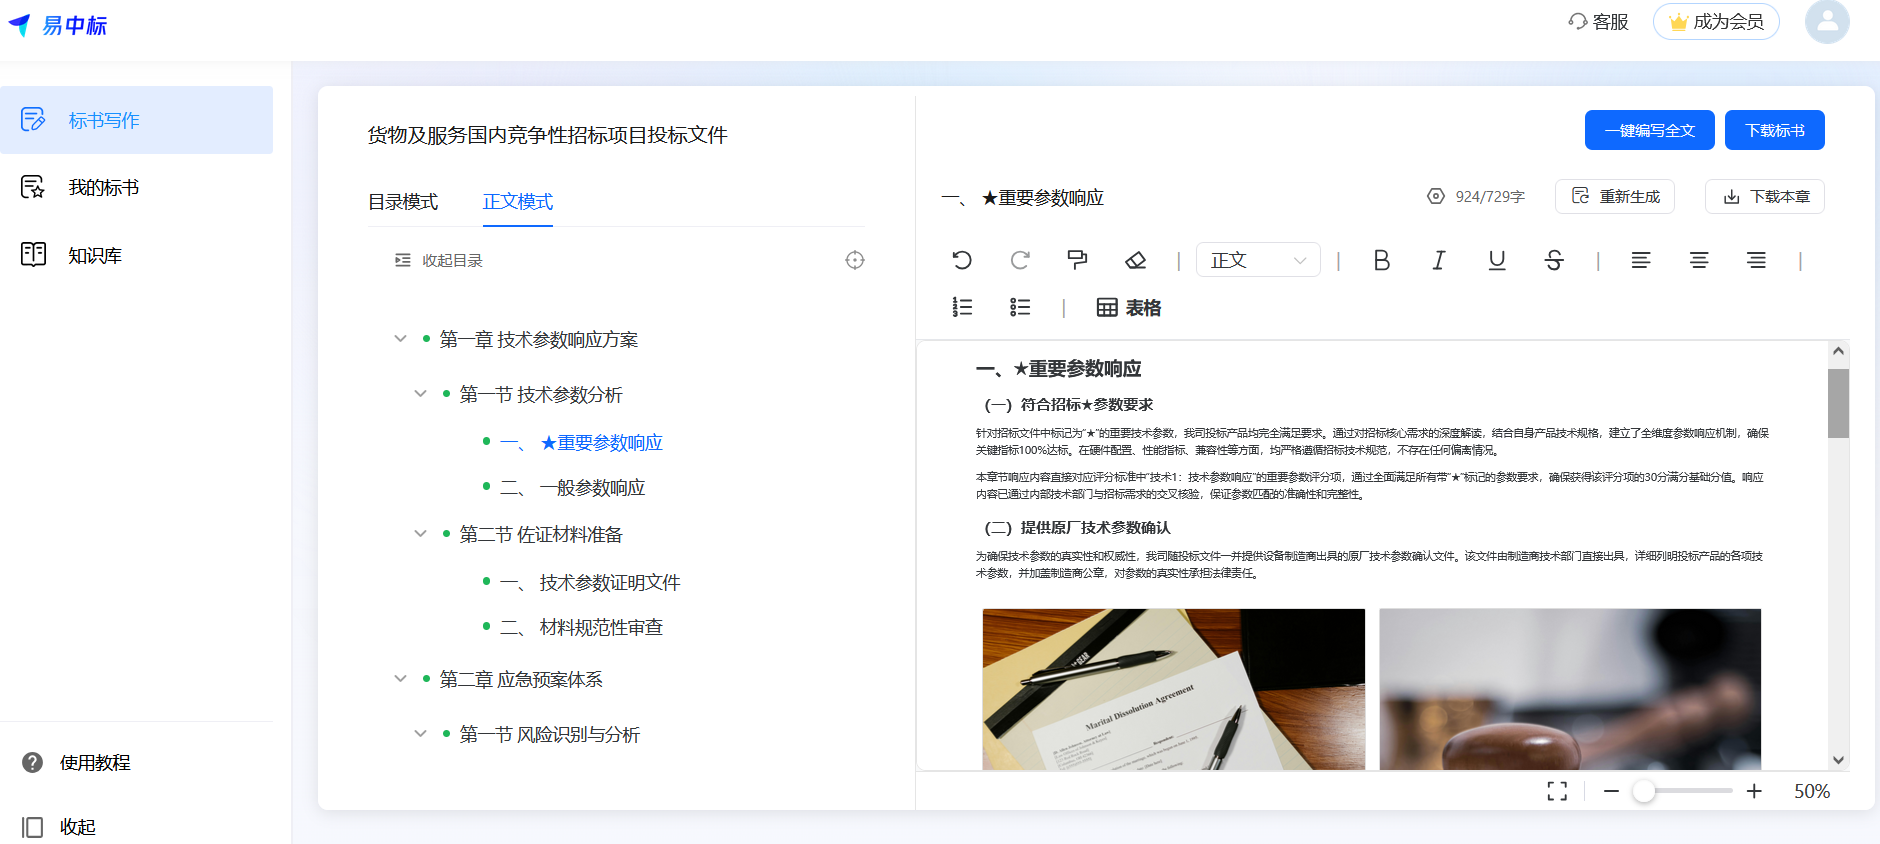The width and height of the screenshot is (1880, 844).
Task: Click 一键编写全文 button
Action: pyautogui.click(x=1650, y=130)
